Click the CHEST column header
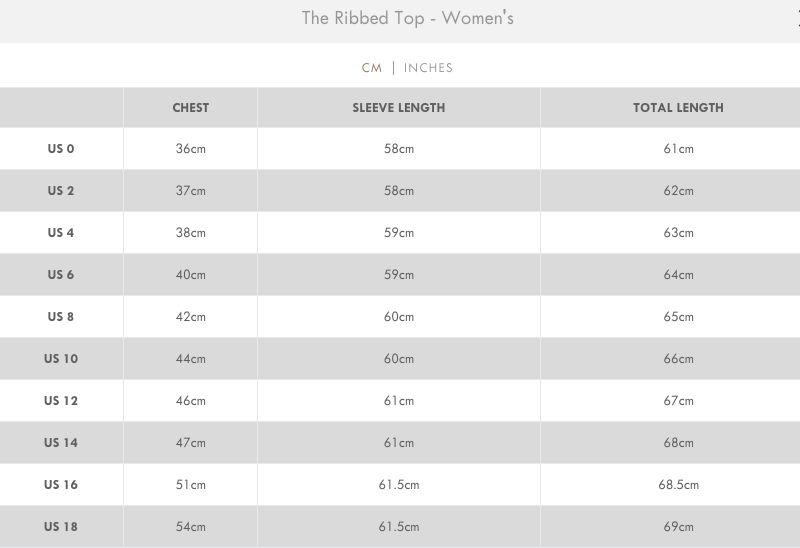Viewport: 800px width, 548px height. [190, 108]
